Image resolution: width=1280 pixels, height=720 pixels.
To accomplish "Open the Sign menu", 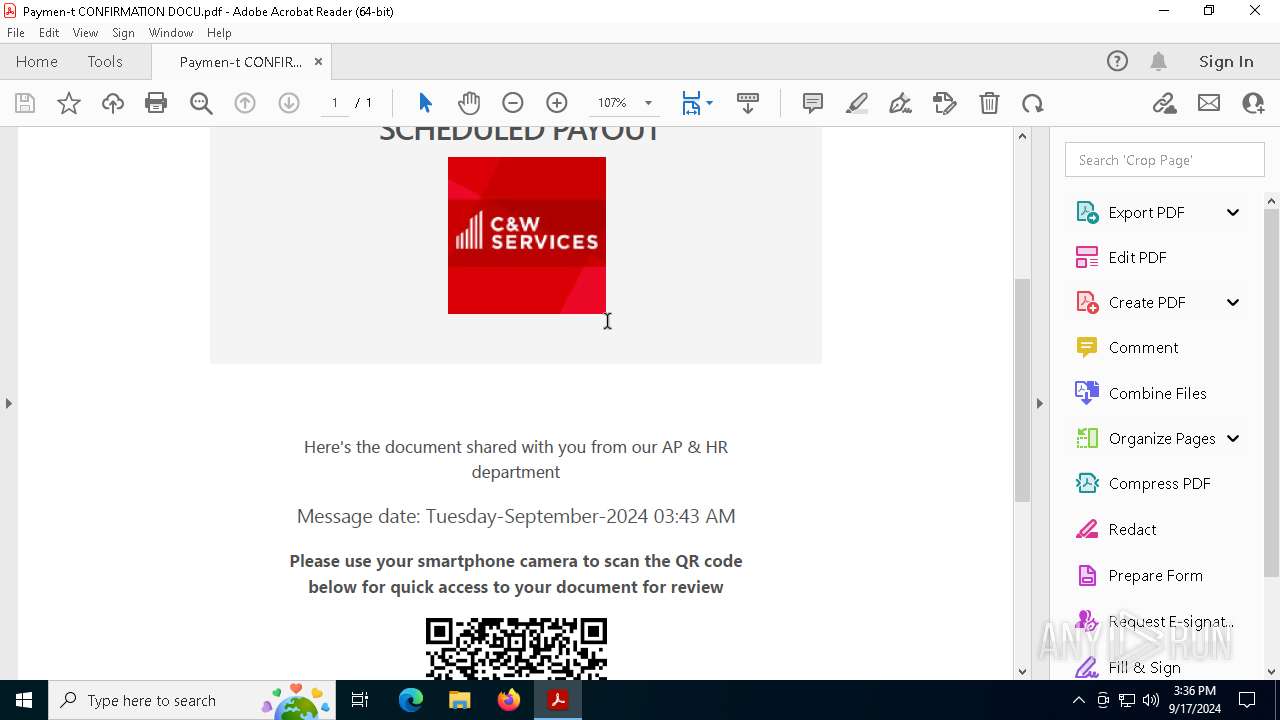I will pos(123,33).
